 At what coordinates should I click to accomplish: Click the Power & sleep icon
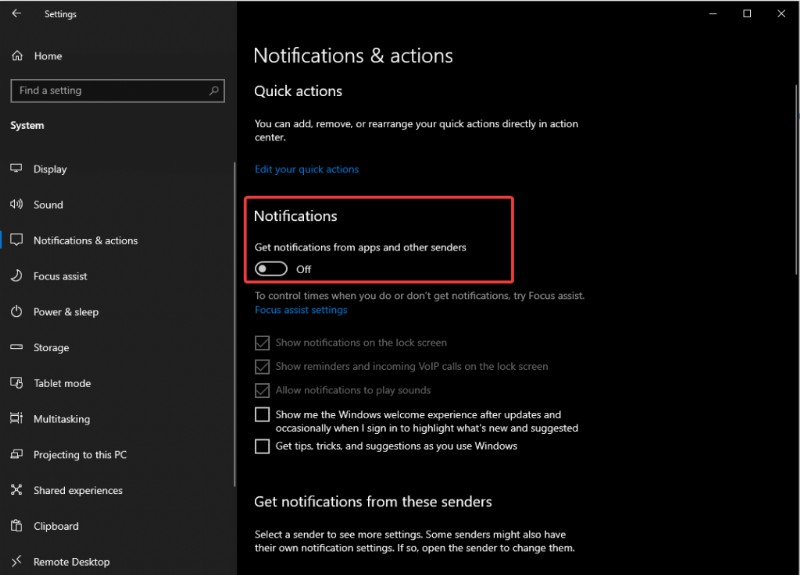point(16,312)
